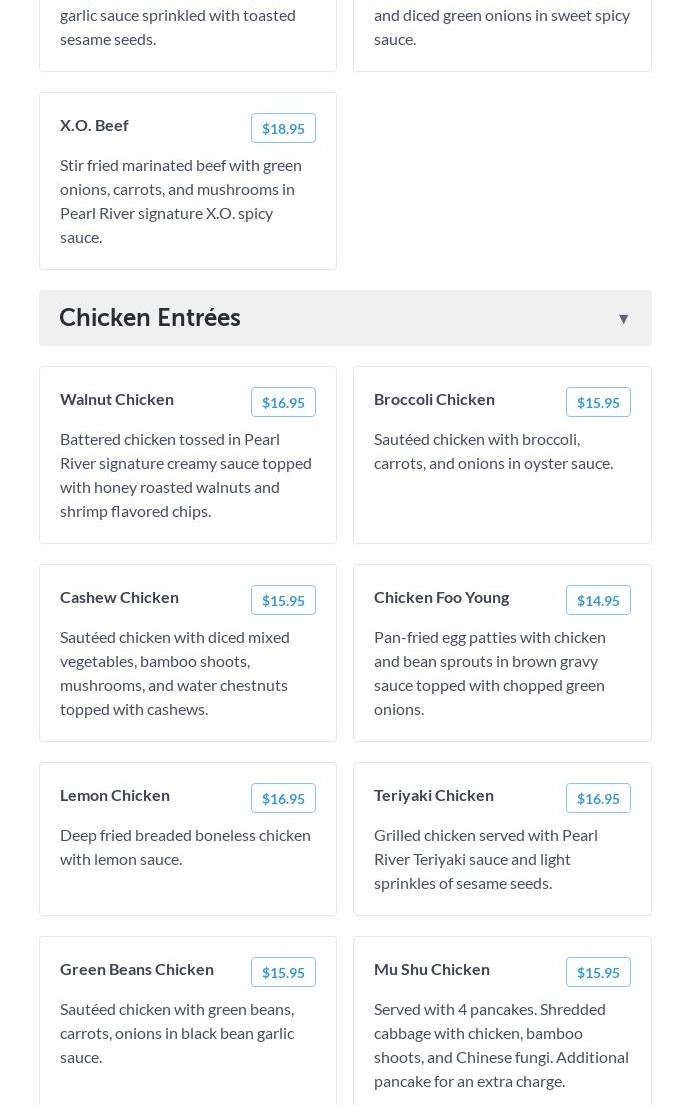Click the Chicken Entrées section header
Screen dimensions: 690x1105
pos(345,318)
